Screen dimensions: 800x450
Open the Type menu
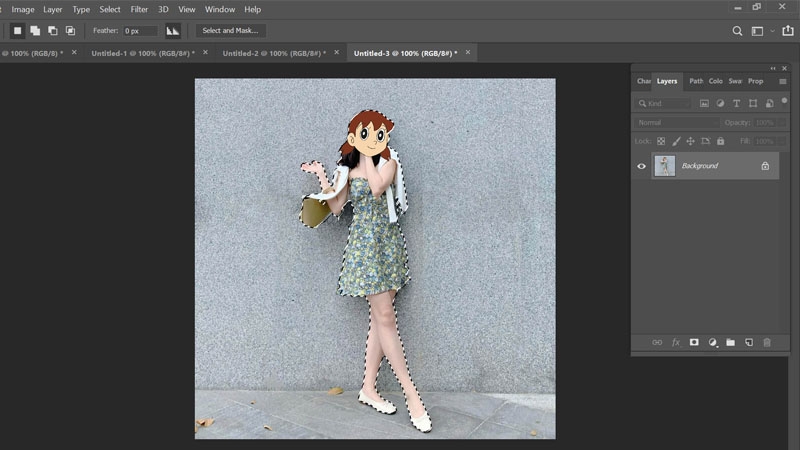[x=81, y=9]
